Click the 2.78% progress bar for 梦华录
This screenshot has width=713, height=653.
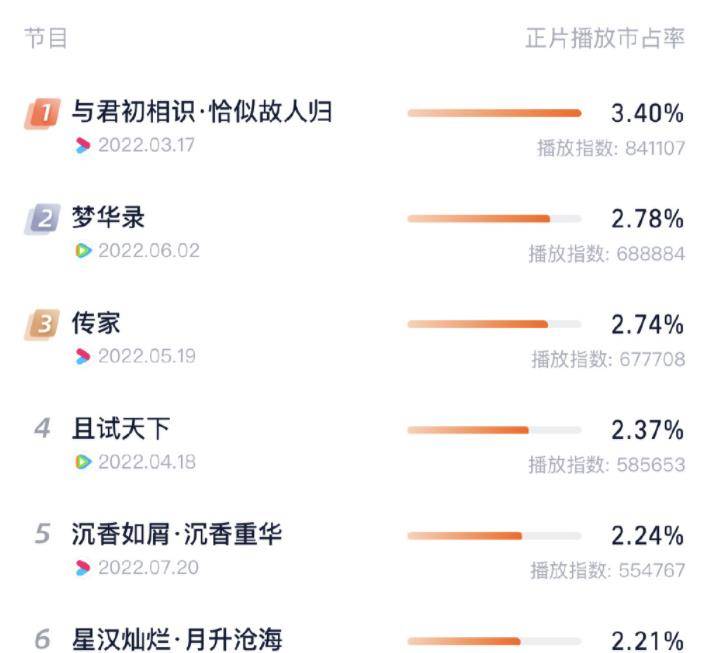(x=494, y=219)
